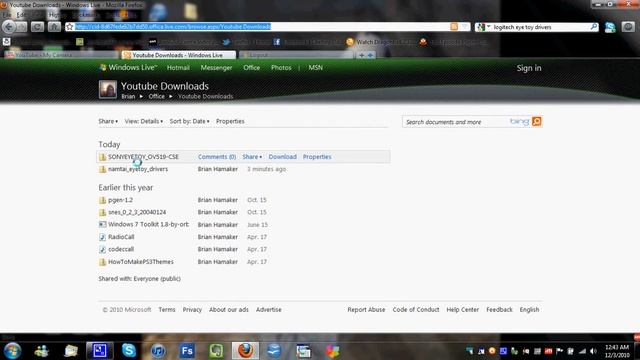The image size is (640, 360).
Task: Click the SONYEYETOY_OV519-CSE folder icon
Action: (x=102, y=157)
